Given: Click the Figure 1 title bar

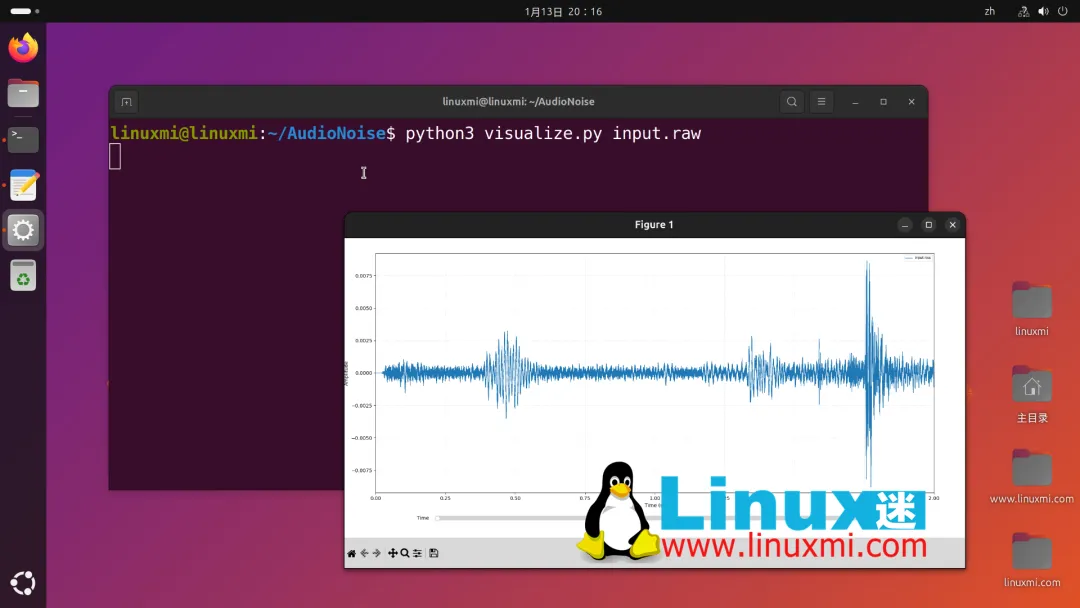Looking at the screenshot, I should [654, 225].
